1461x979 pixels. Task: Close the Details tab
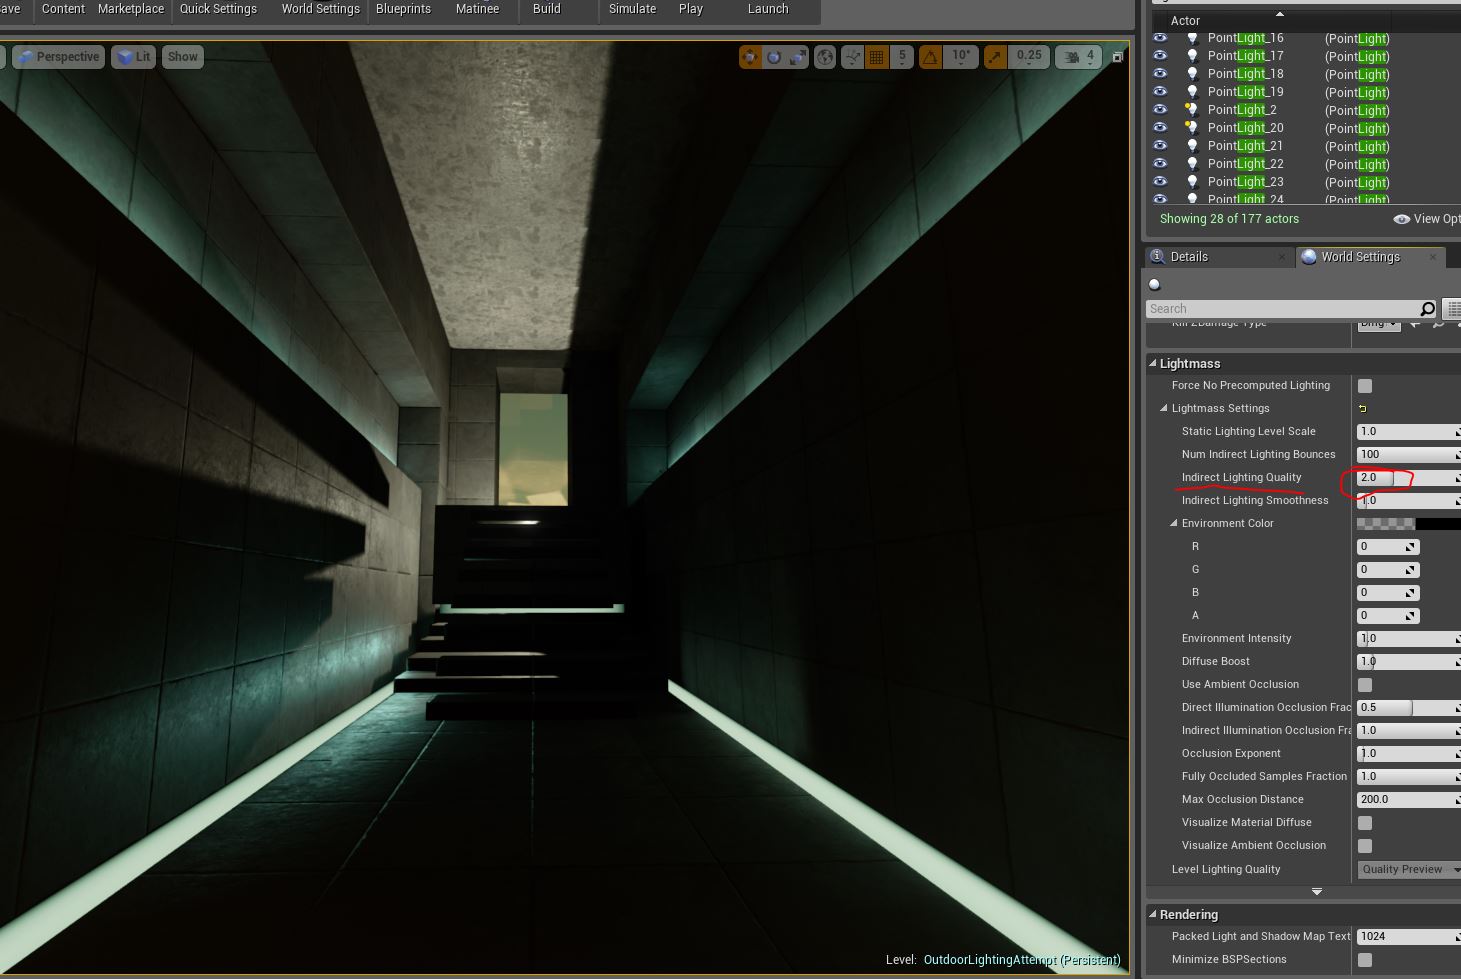pos(1282,257)
